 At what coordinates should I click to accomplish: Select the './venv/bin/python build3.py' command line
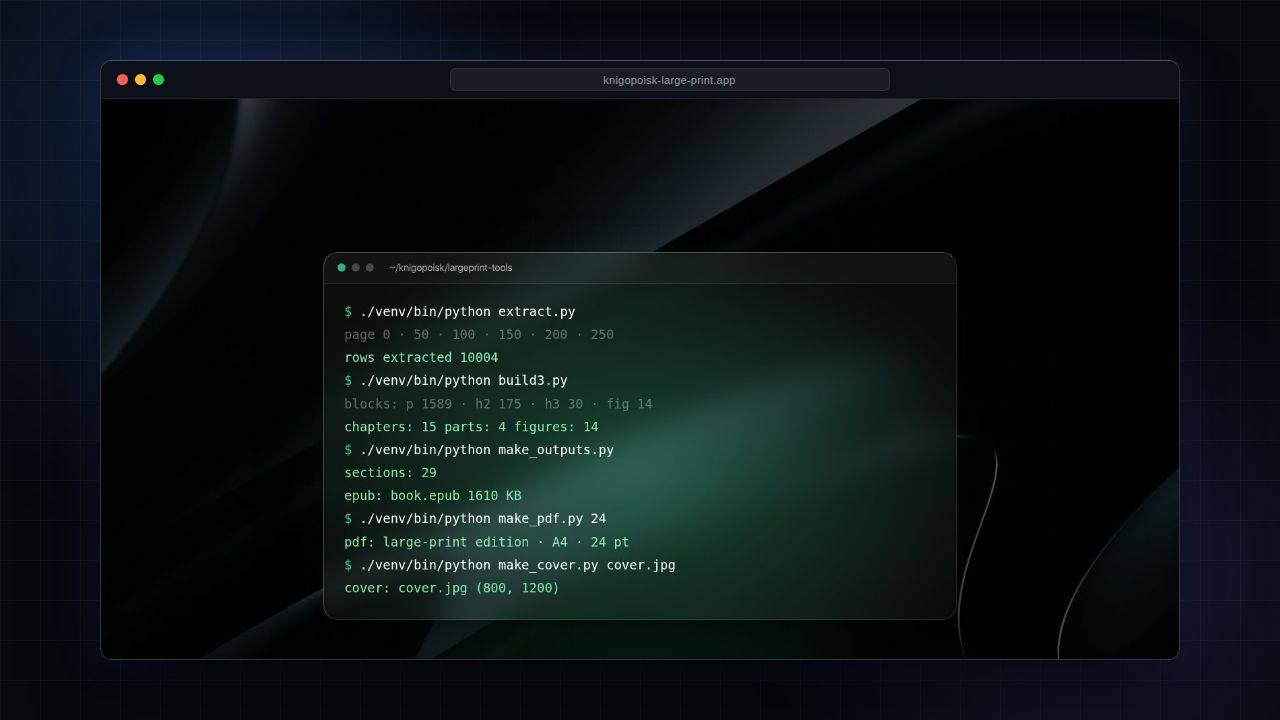tap(456, 381)
